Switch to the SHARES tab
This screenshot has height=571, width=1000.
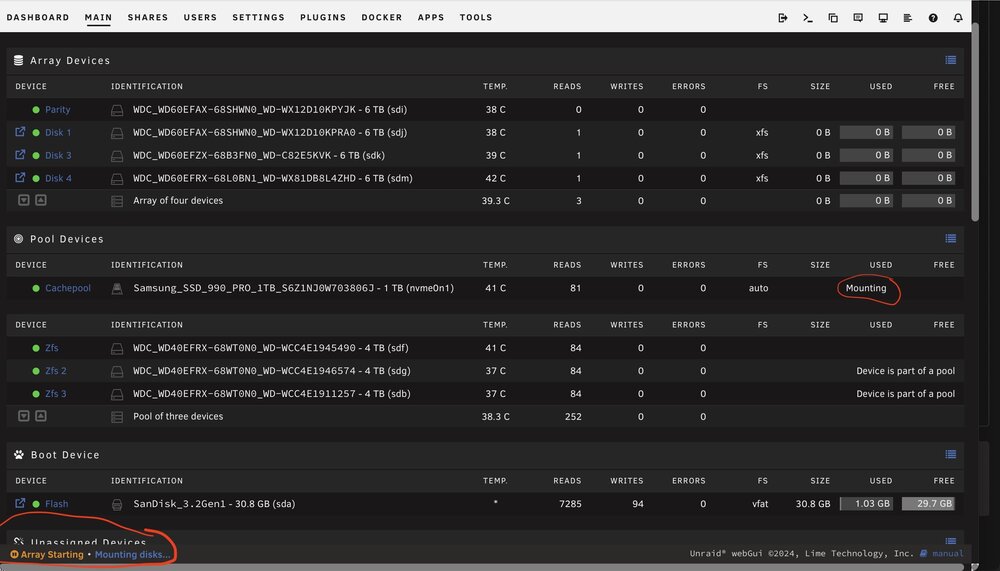coord(148,17)
